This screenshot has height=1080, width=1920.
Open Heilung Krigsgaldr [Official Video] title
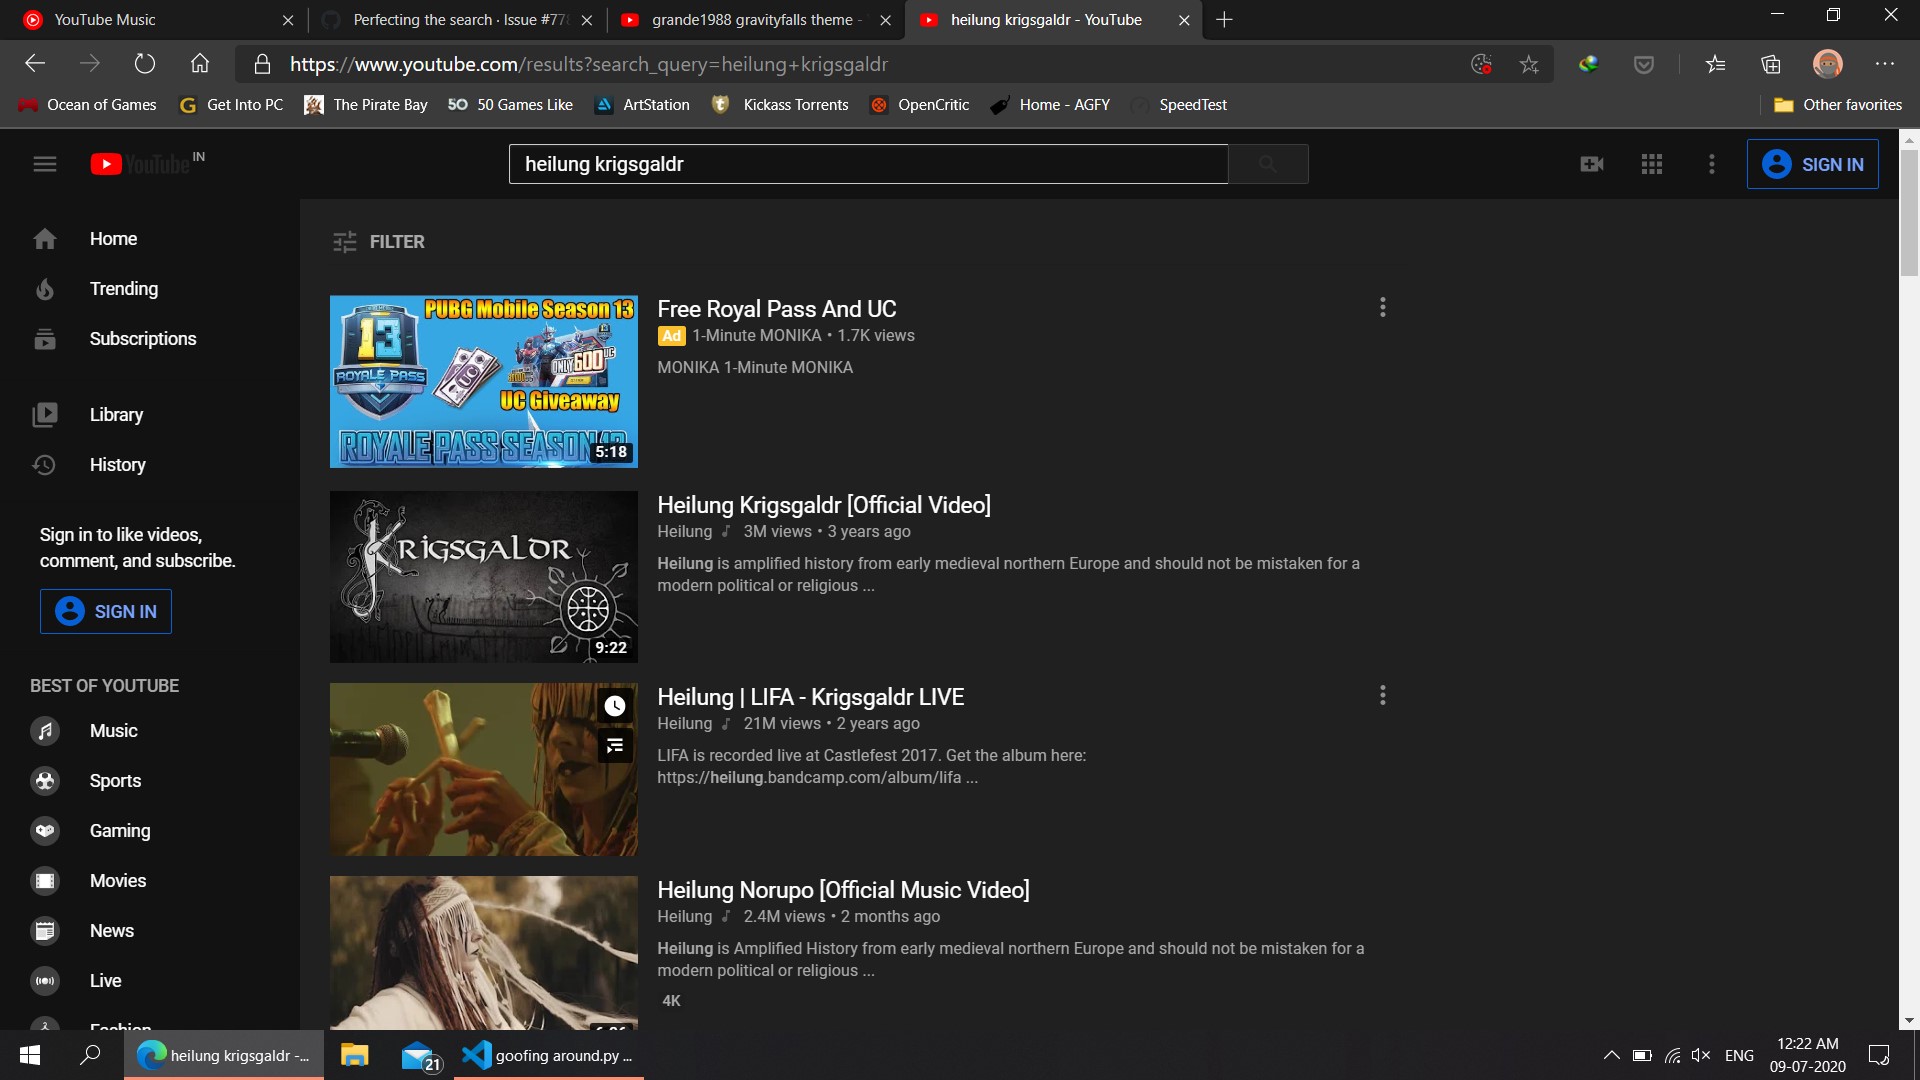click(824, 505)
